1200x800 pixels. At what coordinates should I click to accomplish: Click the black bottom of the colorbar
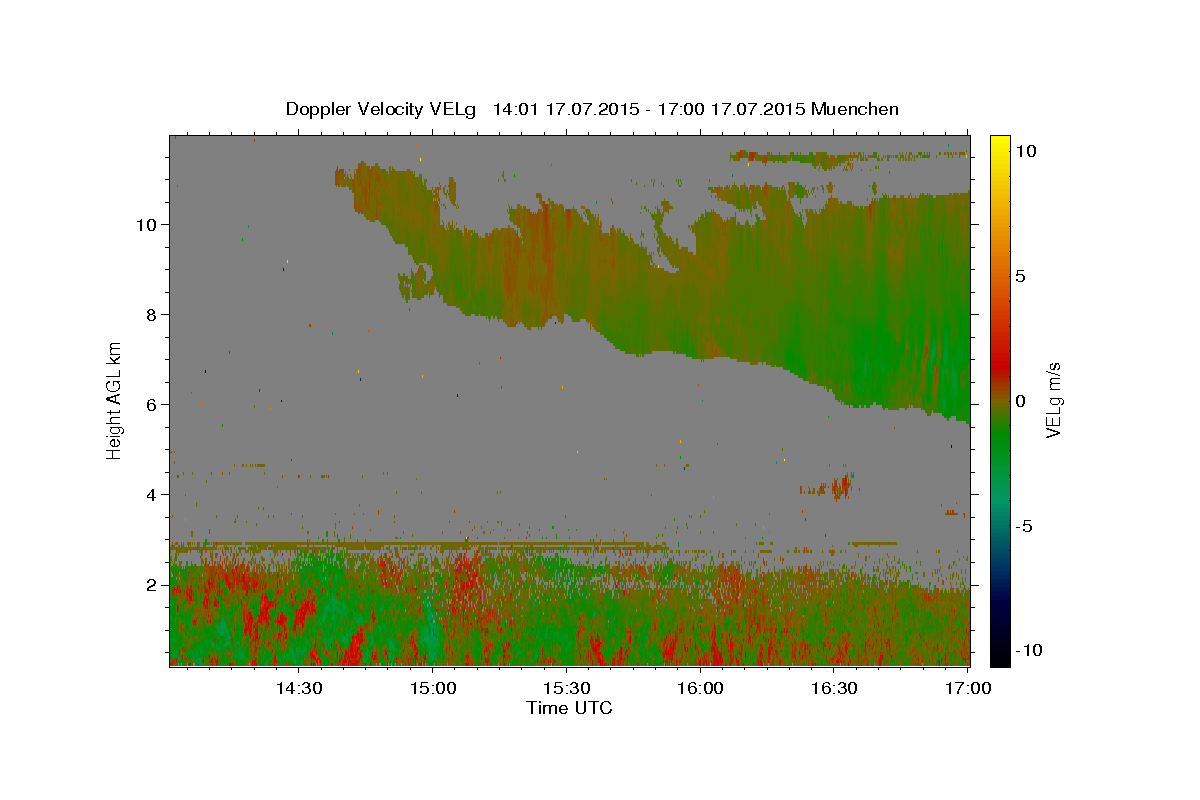click(999, 655)
